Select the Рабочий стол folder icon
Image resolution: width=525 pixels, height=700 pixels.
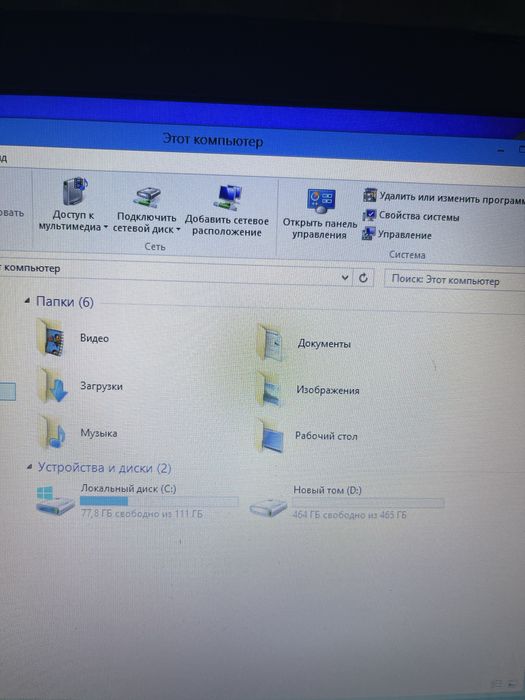[x=271, y=436]
